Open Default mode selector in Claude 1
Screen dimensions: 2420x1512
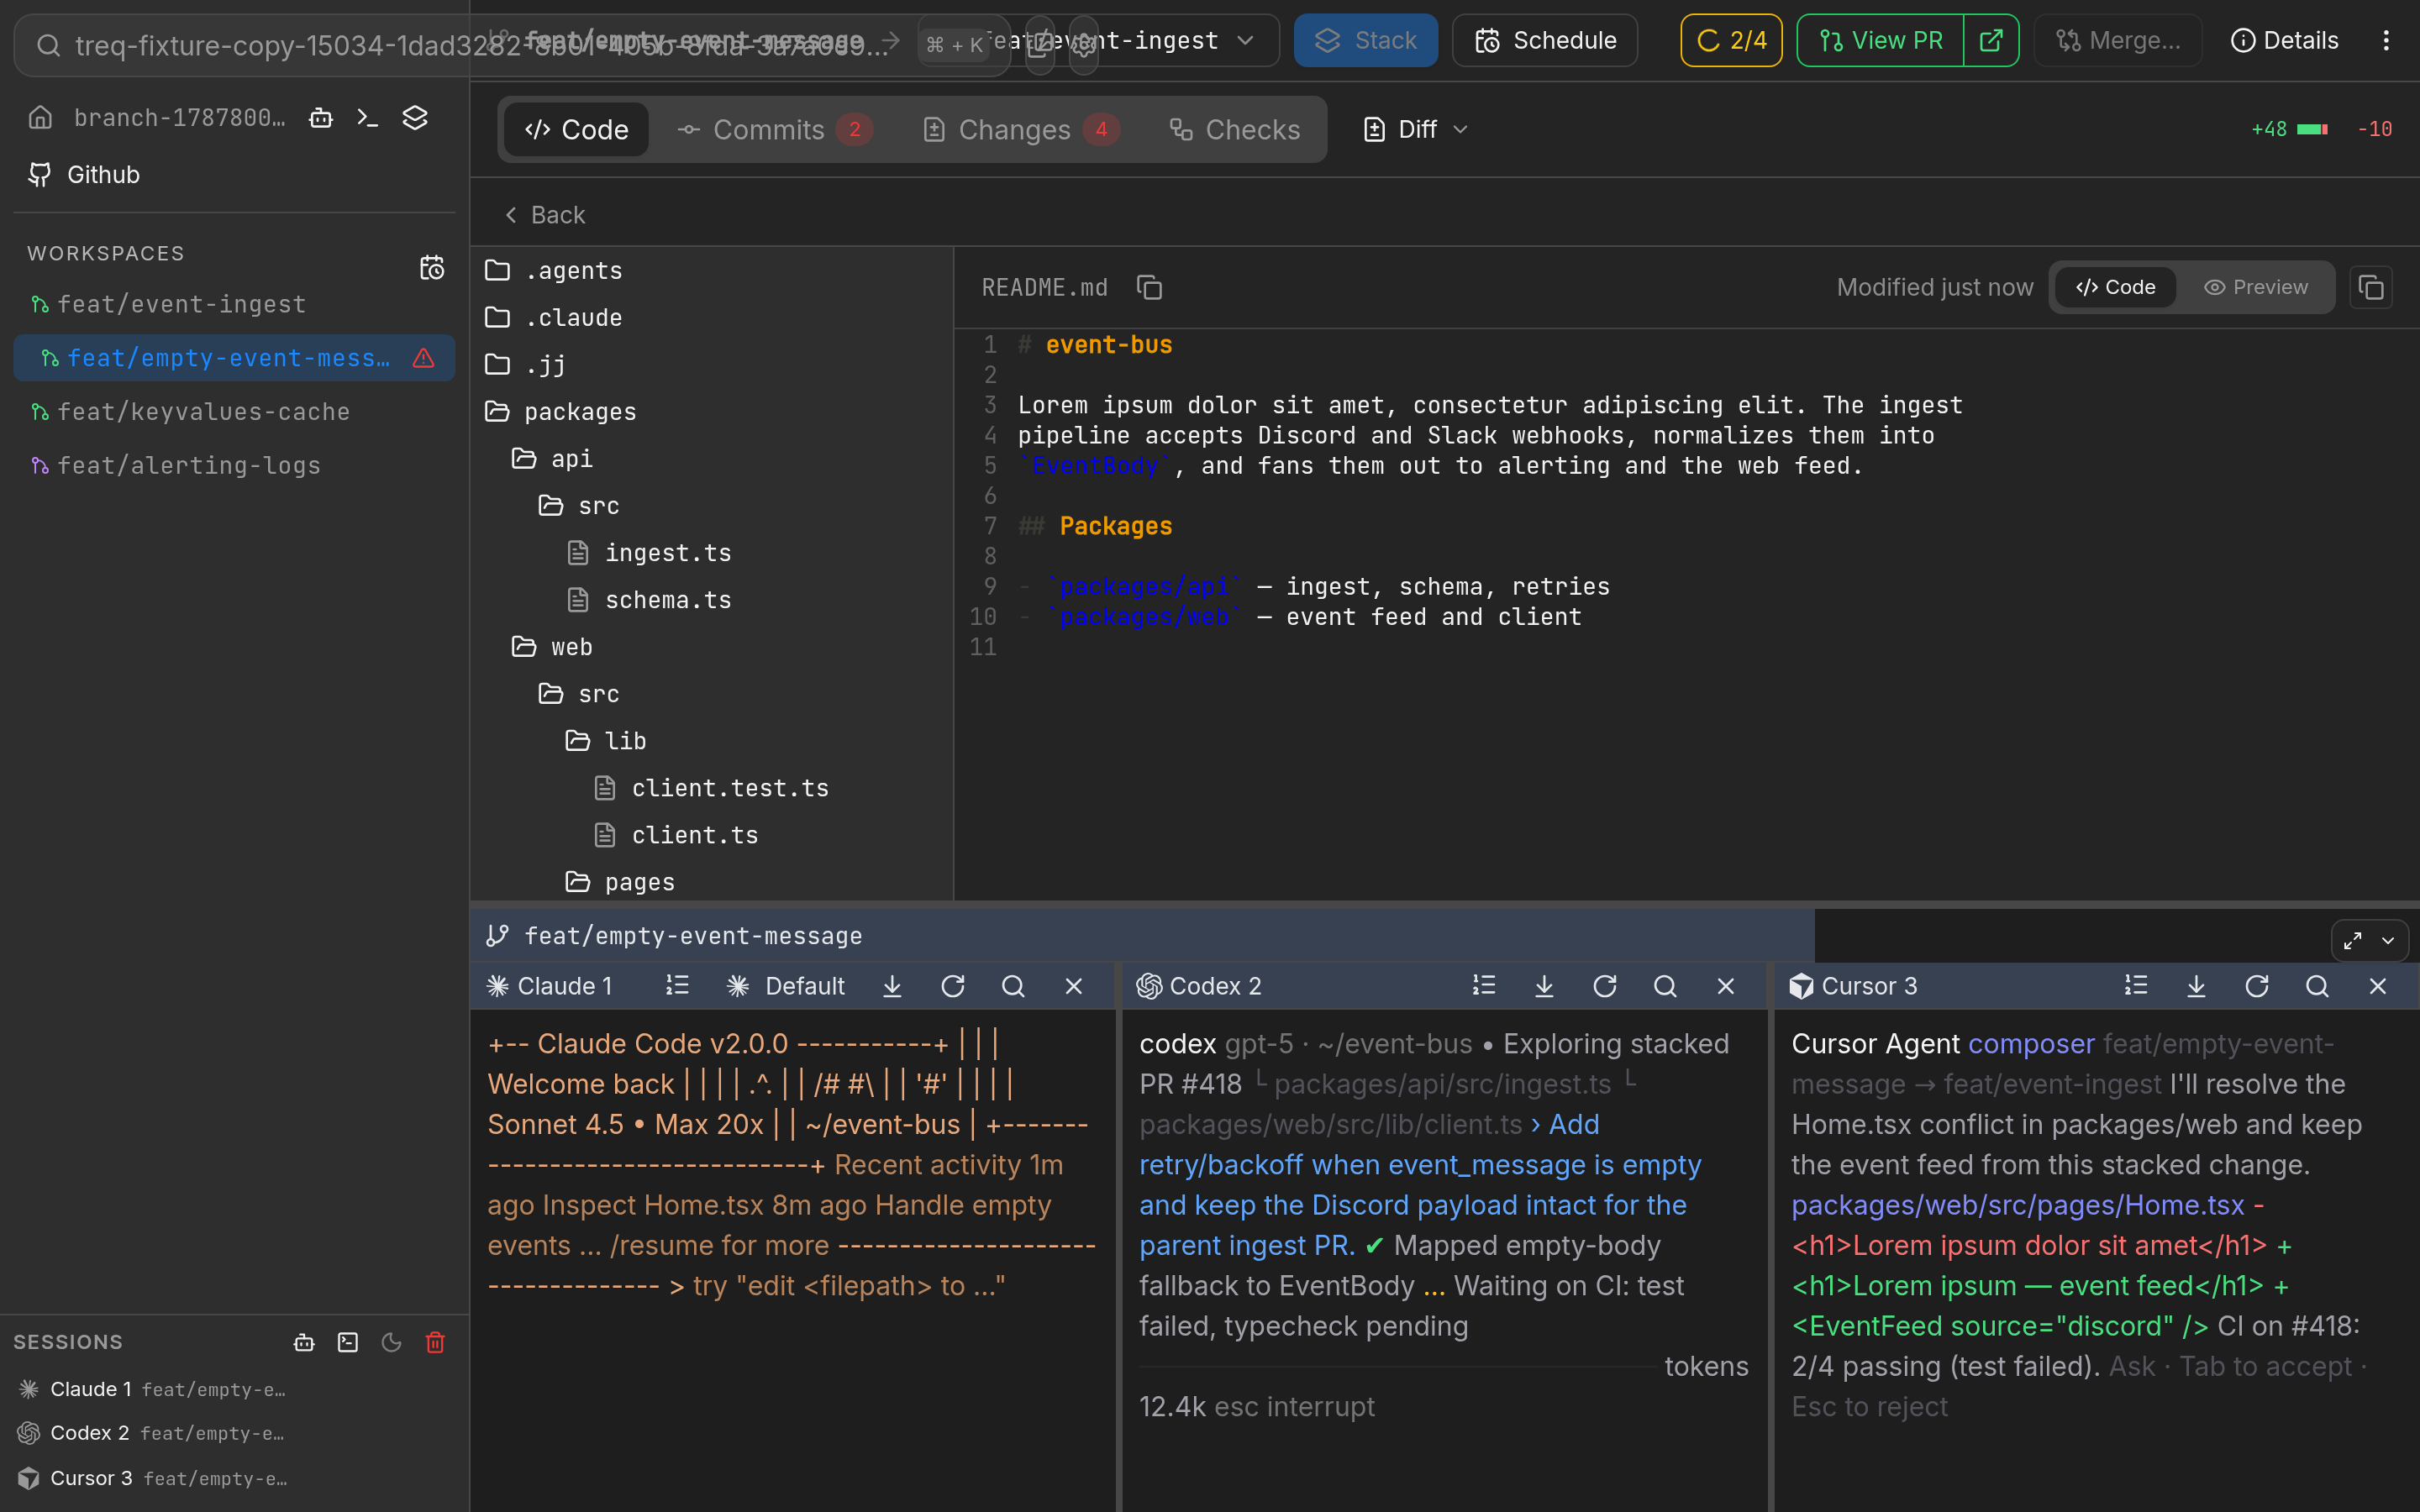click(x=786, y=986)
